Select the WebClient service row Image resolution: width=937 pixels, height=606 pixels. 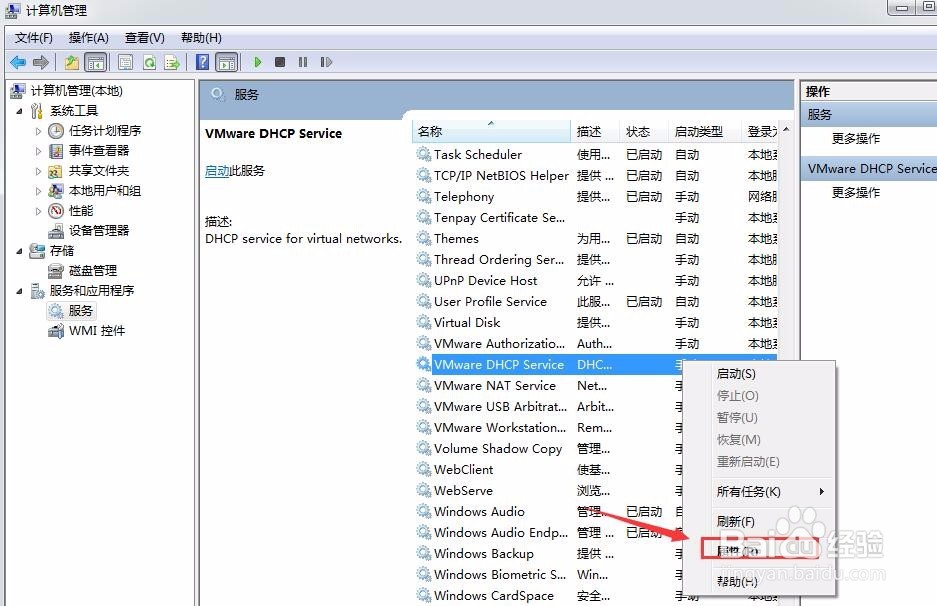coord(549,470)
